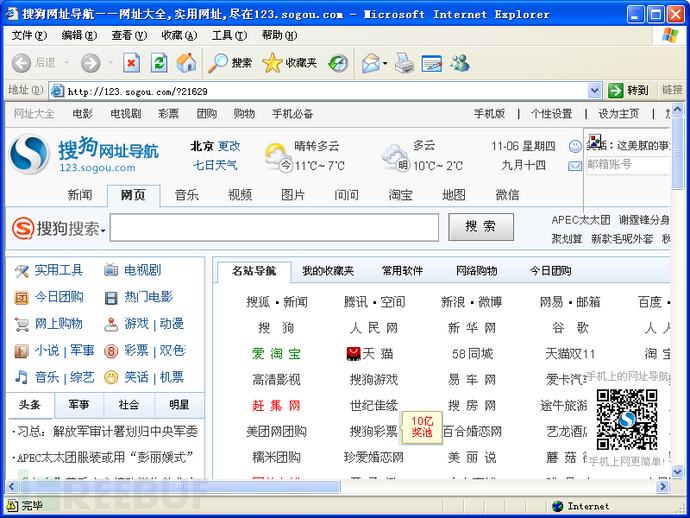Open the Forward button history dropdown

(x=110, y=63)
